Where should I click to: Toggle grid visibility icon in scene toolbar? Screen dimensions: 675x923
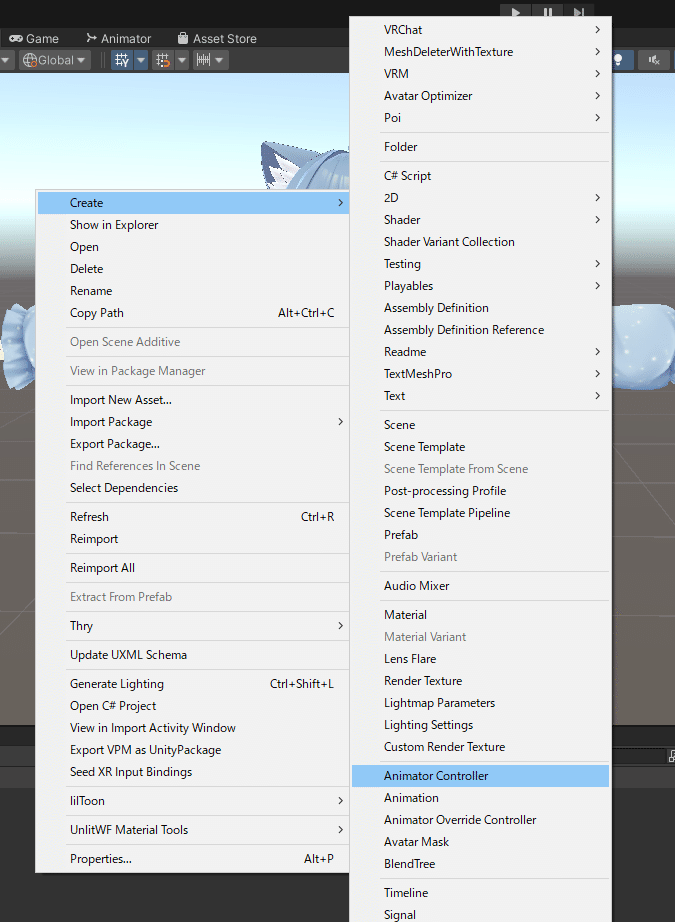[x=122, y=60]
